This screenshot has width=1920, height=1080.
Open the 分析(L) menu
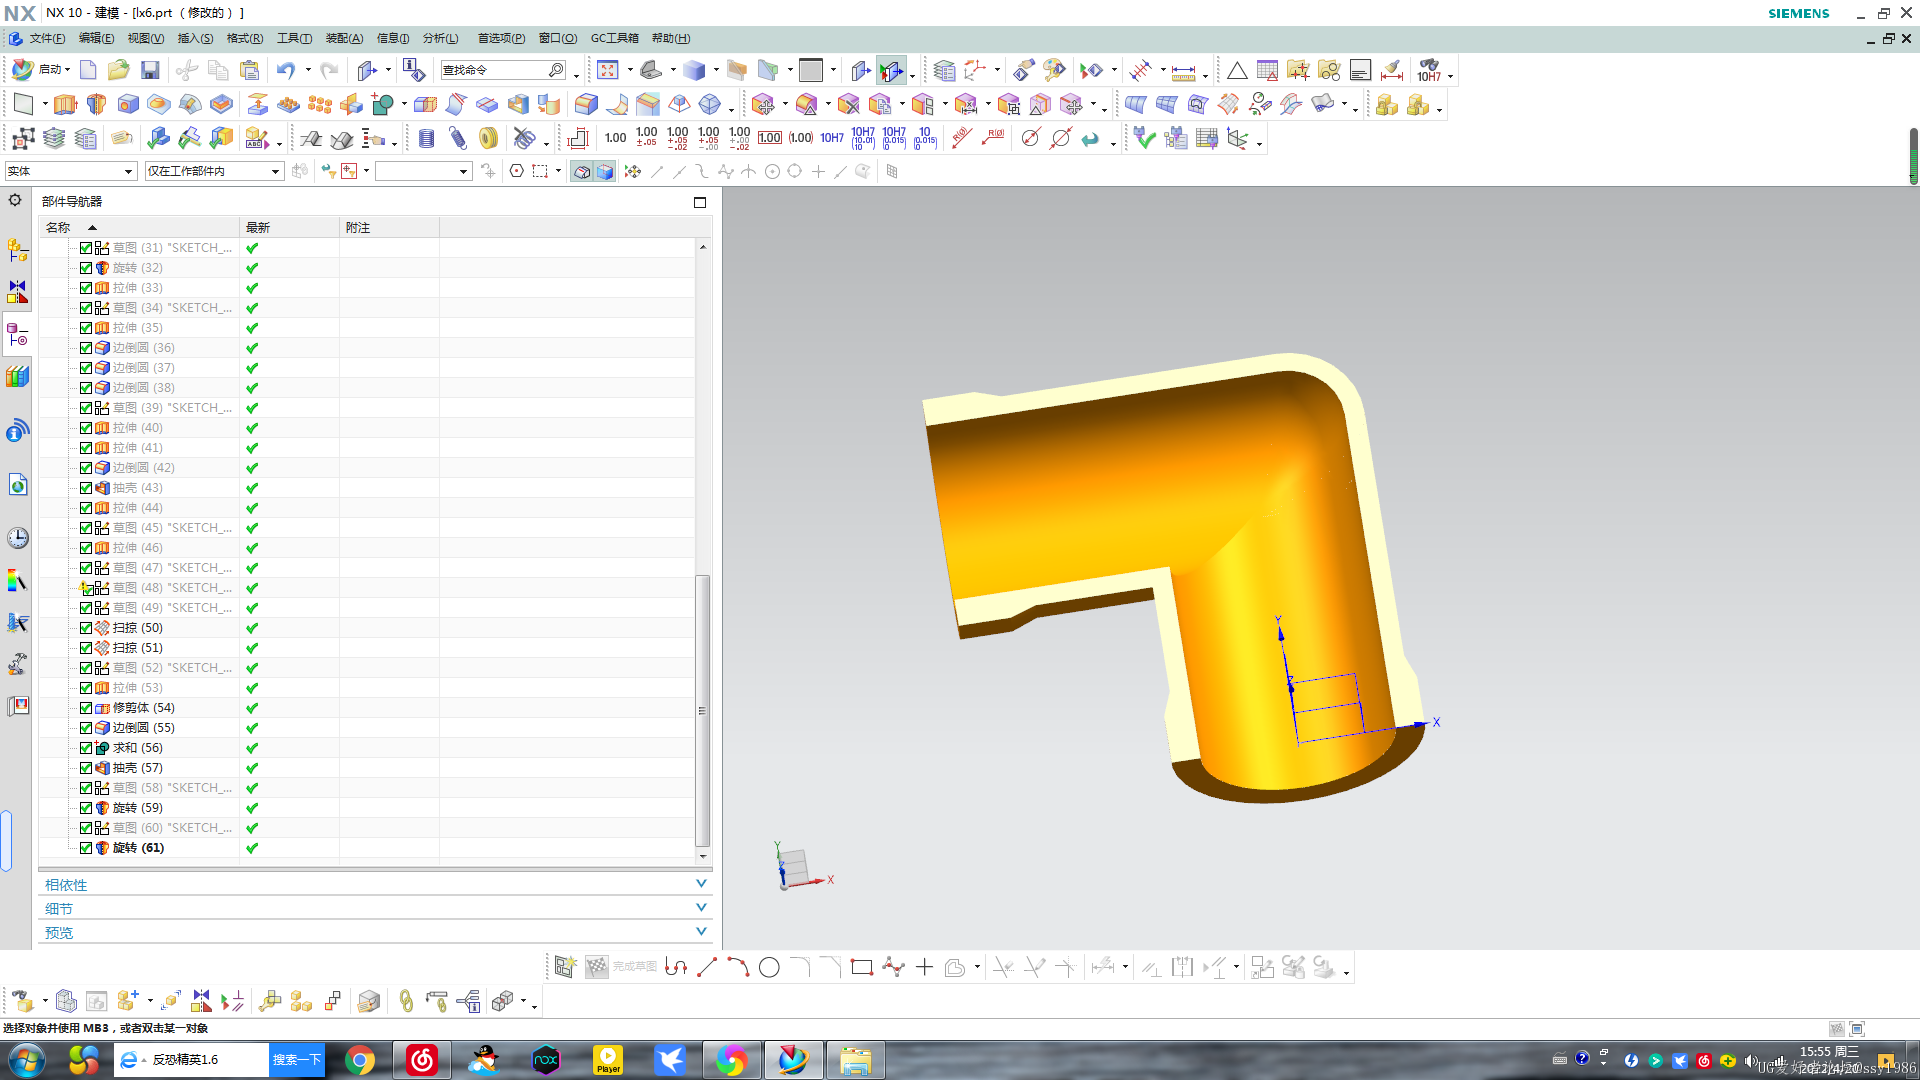tap(441, 38)
